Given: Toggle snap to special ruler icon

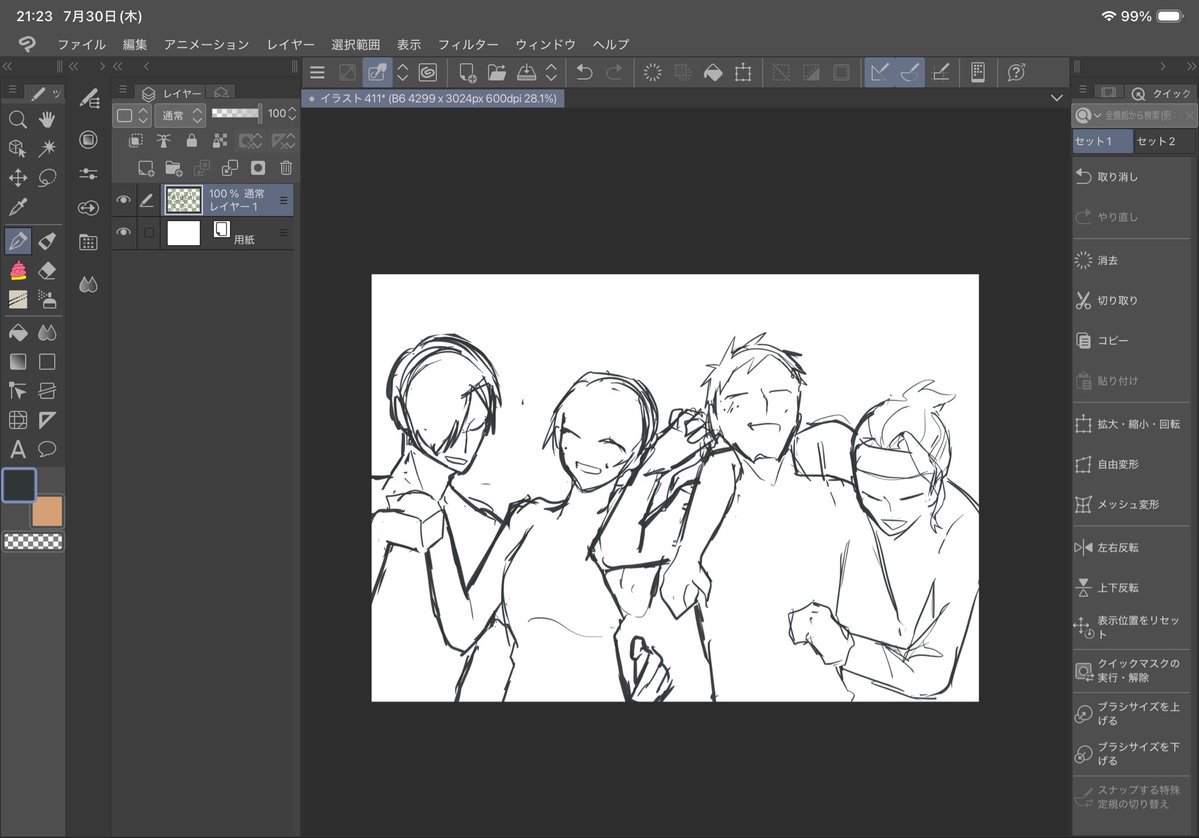Looking at the screenshot, I should pyautogui.click(x=910, y=73).
